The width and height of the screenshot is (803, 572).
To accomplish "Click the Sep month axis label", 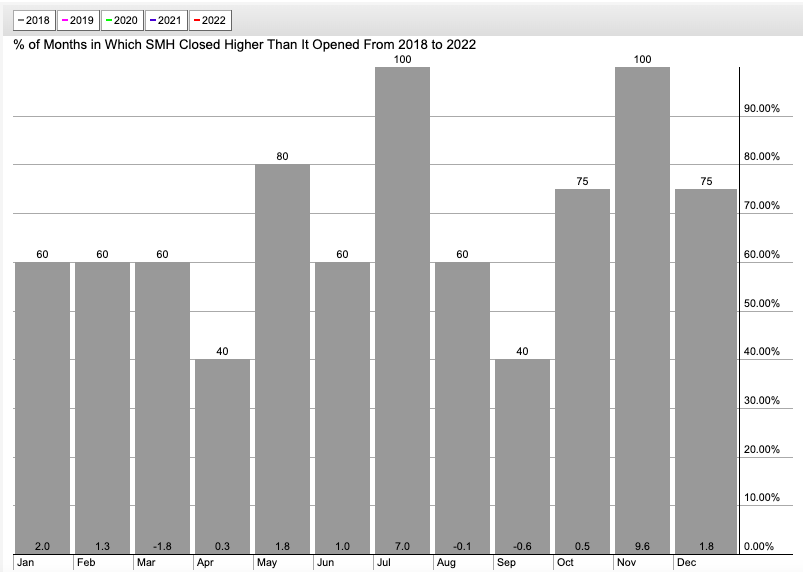I will [506, 562].
